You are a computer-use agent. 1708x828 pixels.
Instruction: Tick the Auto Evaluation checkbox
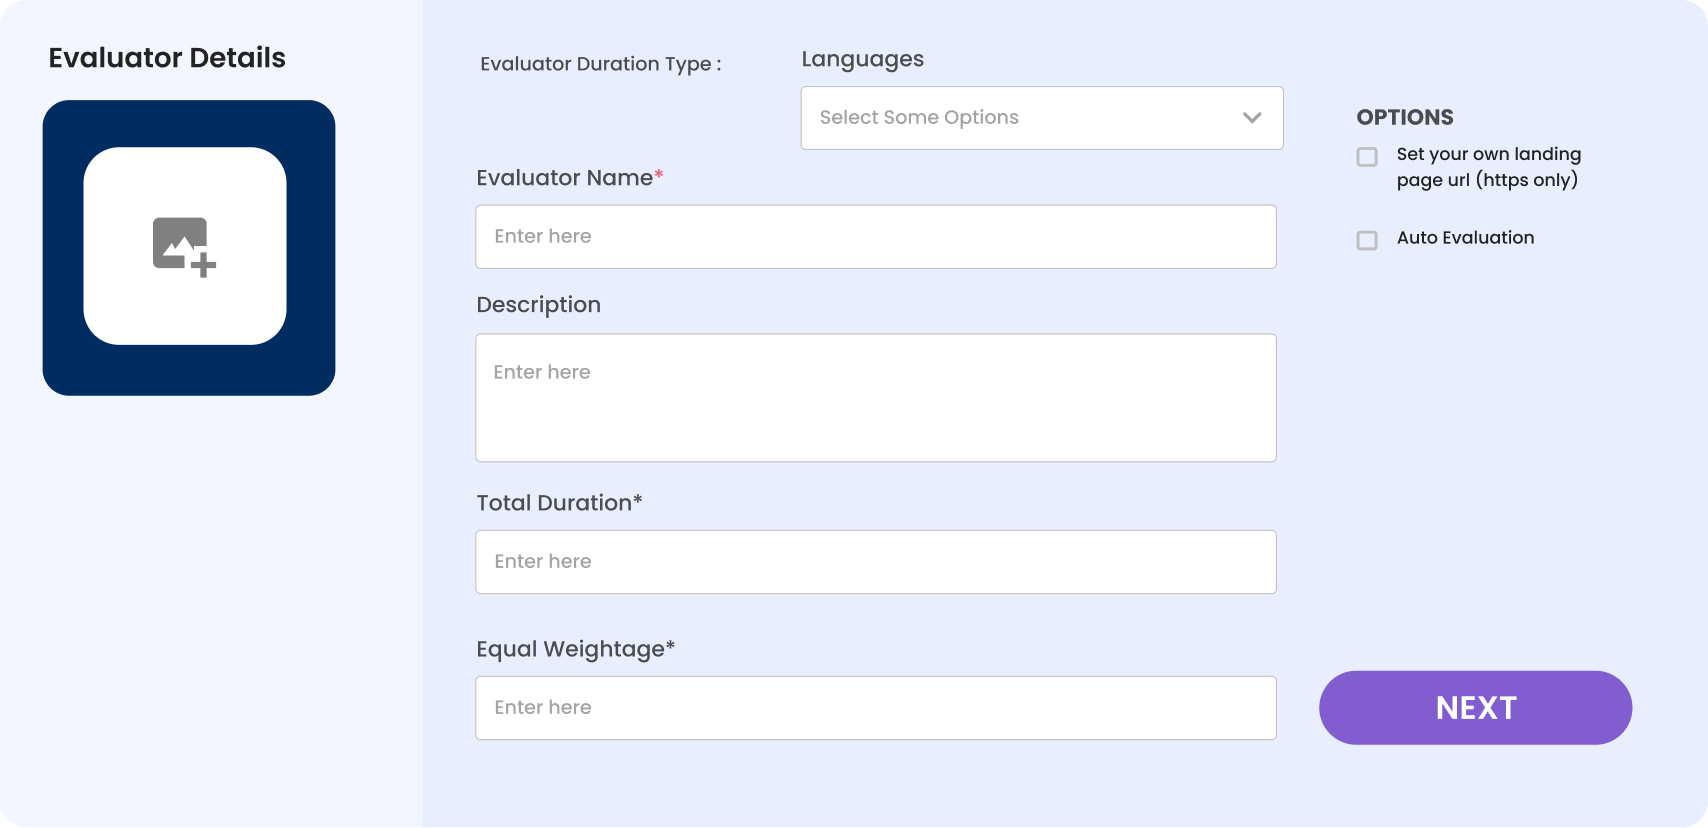(1367, 240)
